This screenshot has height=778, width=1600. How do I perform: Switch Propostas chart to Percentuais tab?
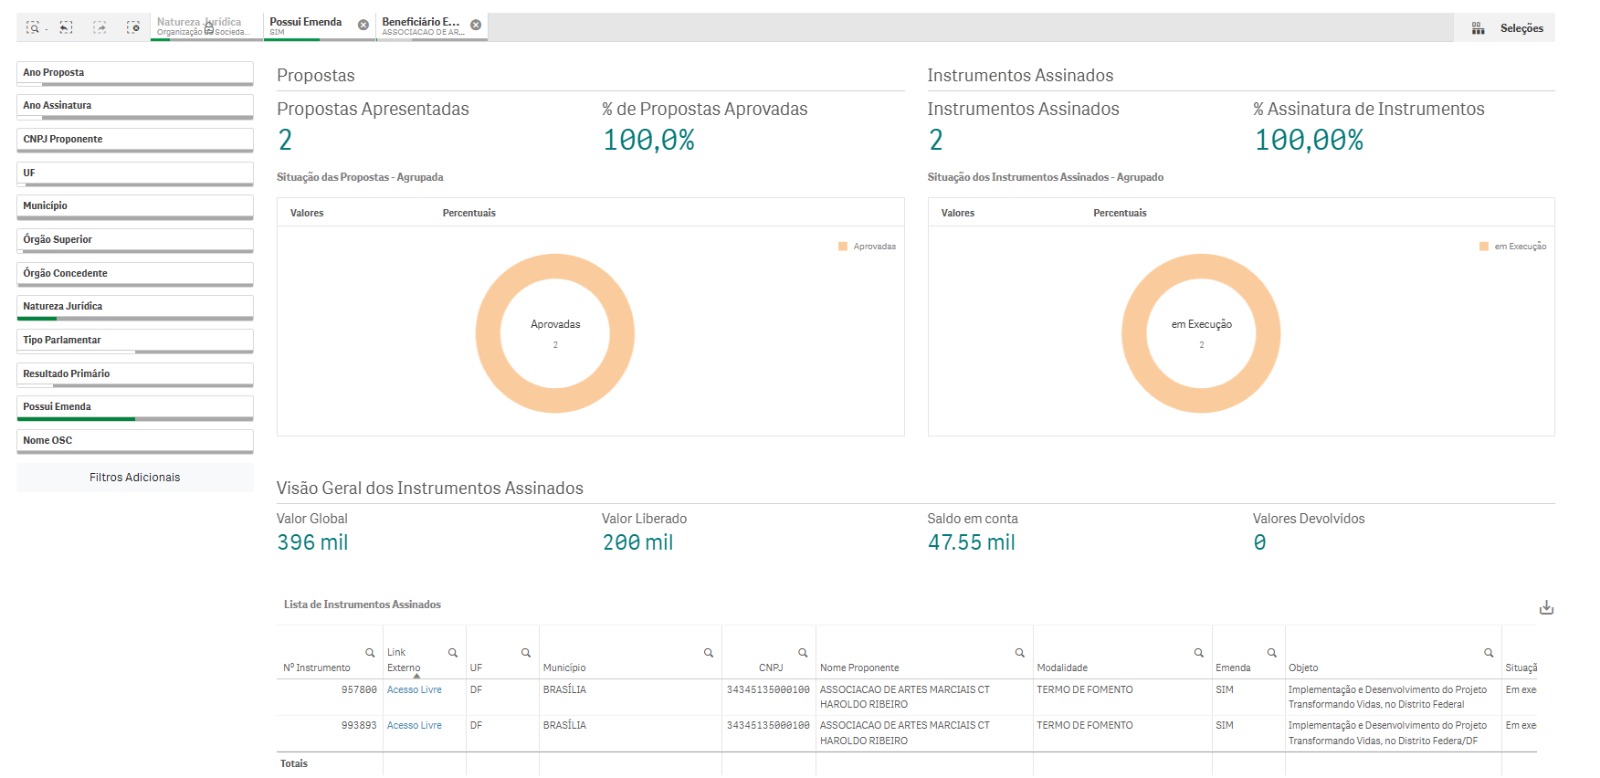pos(469,213)
